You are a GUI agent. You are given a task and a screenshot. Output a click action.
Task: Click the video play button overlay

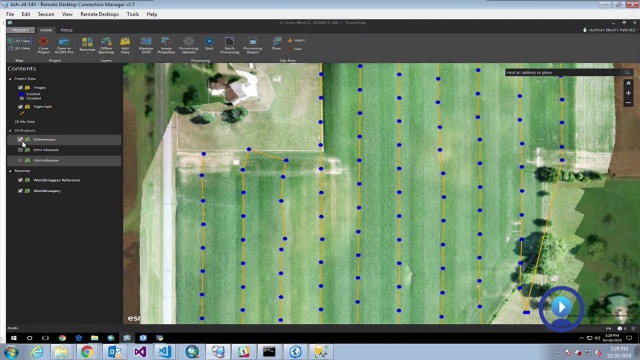(561, 308)
